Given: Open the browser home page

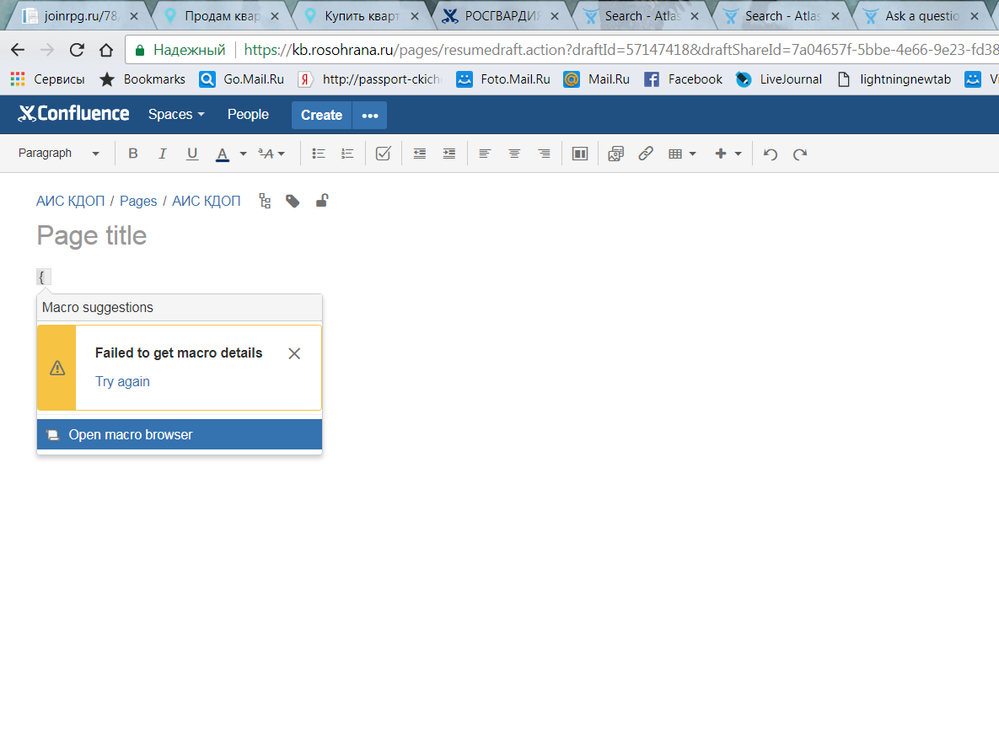Looking at the screenshot, I should coord(106,50).
